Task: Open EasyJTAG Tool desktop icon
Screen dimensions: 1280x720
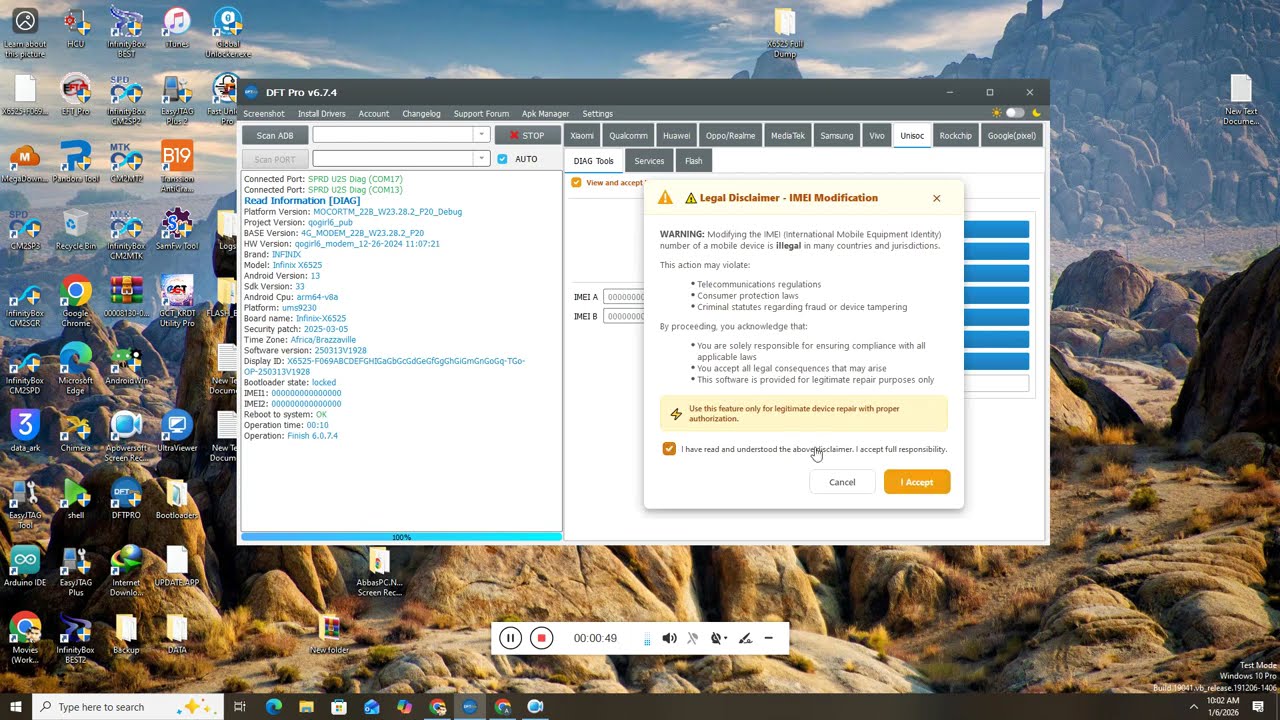Action: pyautogui.click(x=25, y=502)
